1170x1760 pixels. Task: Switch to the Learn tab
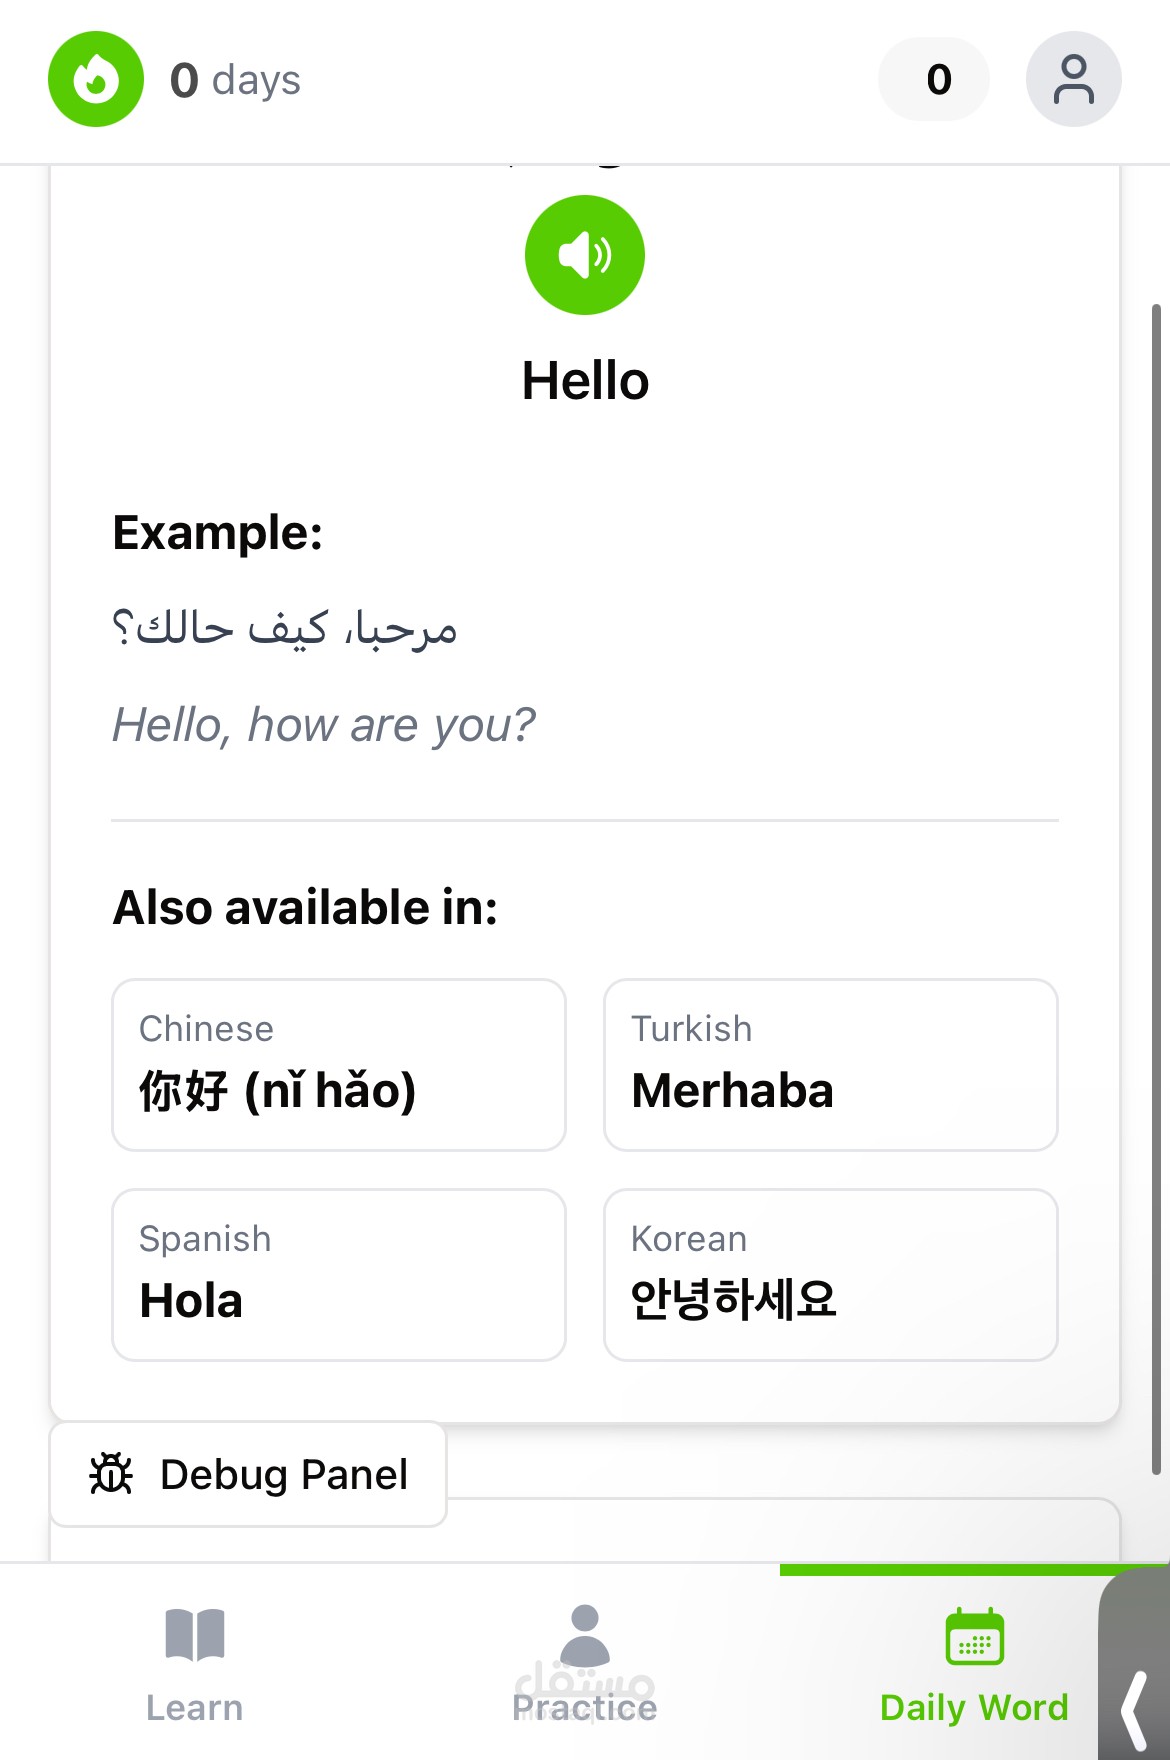(195, 1707)
